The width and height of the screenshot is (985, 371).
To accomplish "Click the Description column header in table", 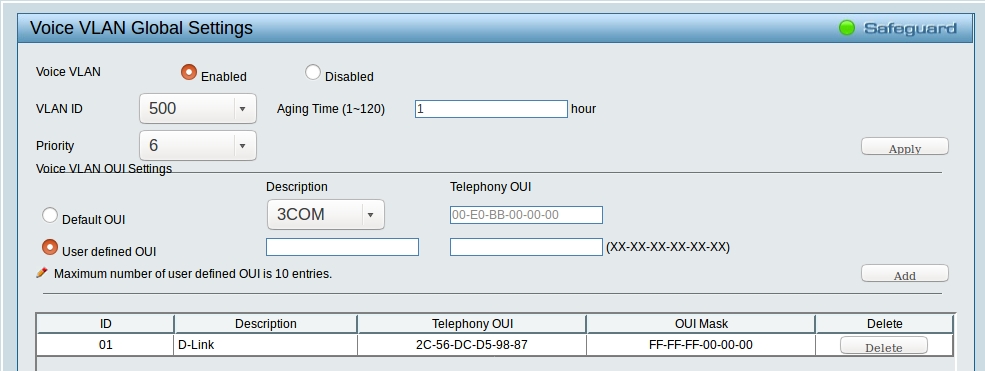I will pos(266,324).
